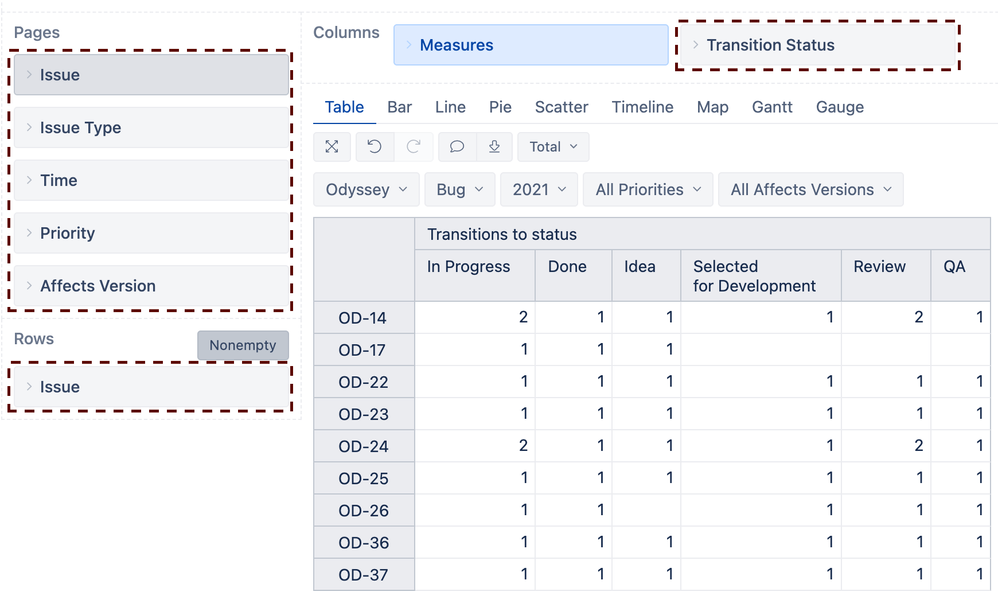Switch to the Gantt chart icon tab
Image resolution: width=998 pixels, height=591 pixels.
(772, 107)
